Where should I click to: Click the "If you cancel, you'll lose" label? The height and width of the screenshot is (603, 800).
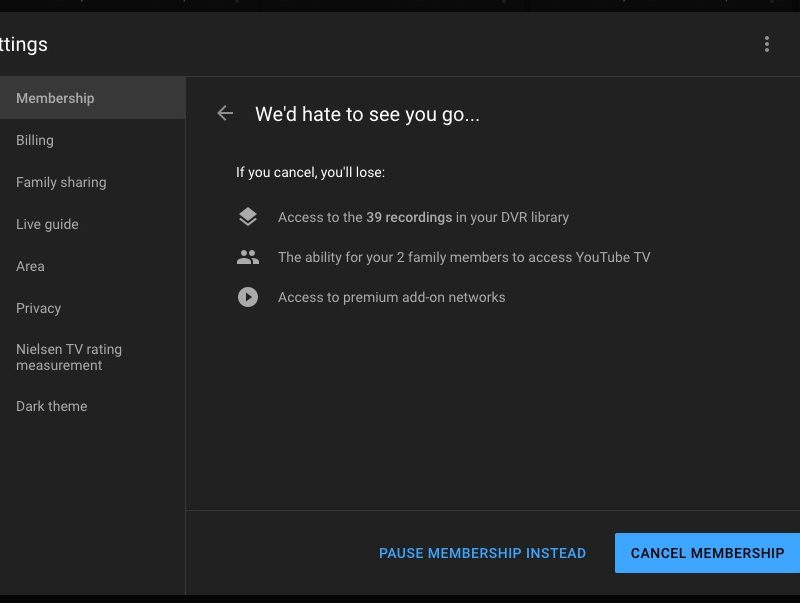[x=310, y=172]
